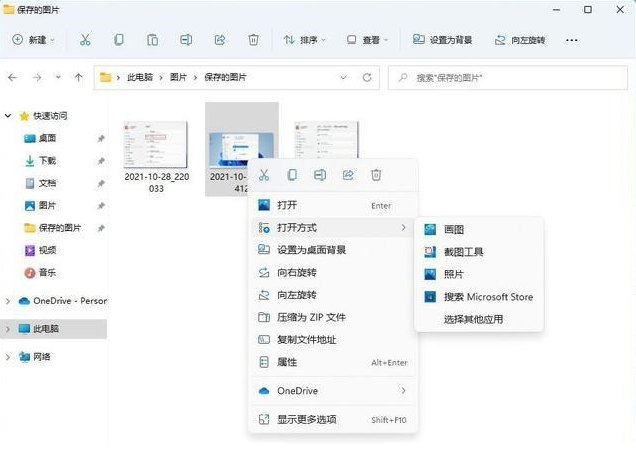Open 桌面 in the sidebar
The width and height of the screenshot is (636, 451).
point(47,138)
